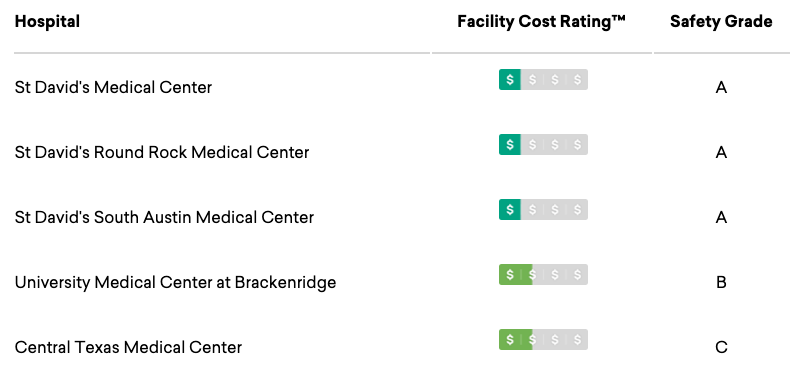Click last gray dollar sign in Central Texas rating
The height and width of the screenshot is (378, 803).
[578, 340]
